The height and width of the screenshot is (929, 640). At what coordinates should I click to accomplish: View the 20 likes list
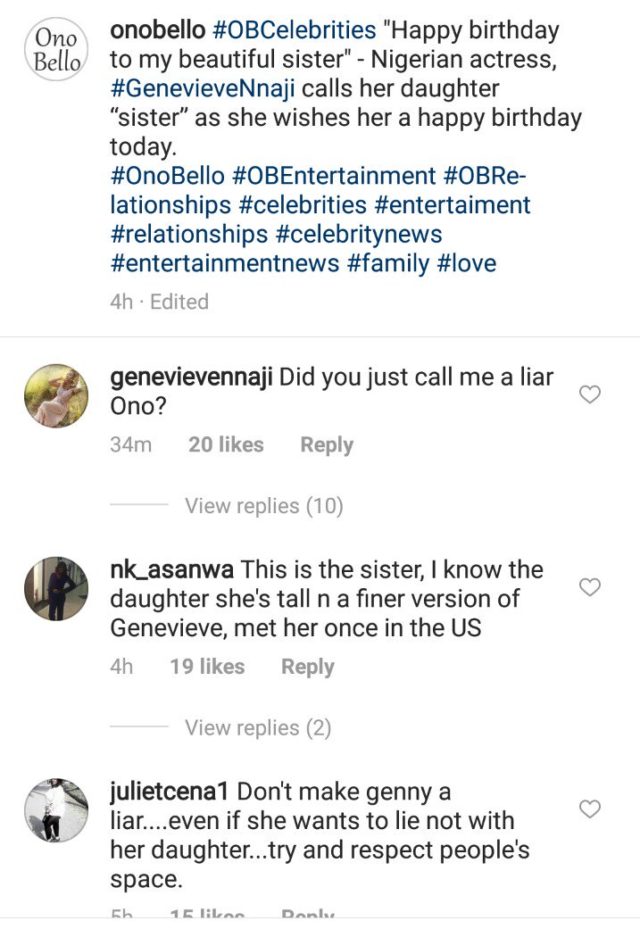pyautogui.click(x=225, y=445)
